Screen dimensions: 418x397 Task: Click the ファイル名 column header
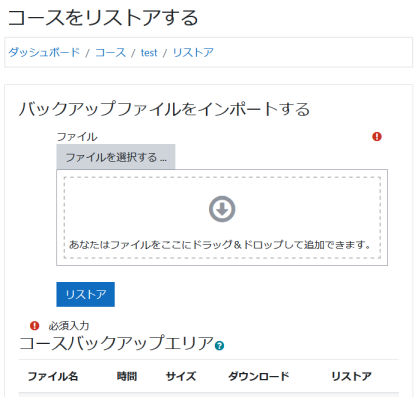click(x=53, y=376)
